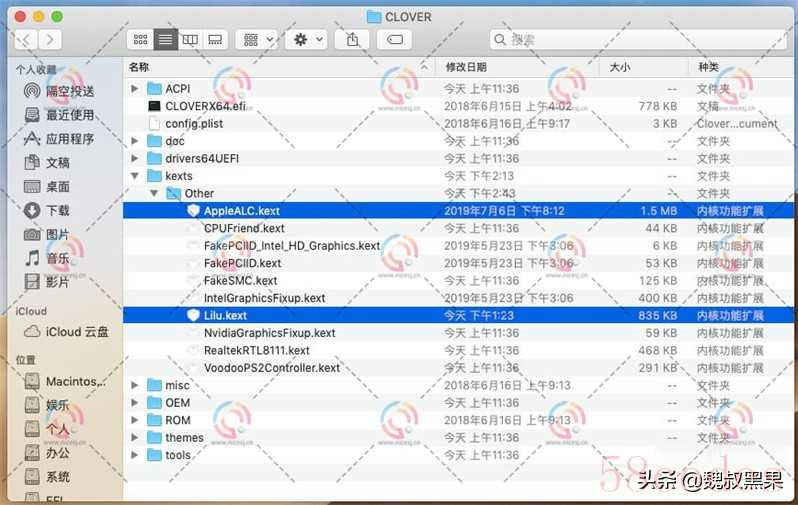Sort by 种类 column header
798x505 pixels.
743,67
